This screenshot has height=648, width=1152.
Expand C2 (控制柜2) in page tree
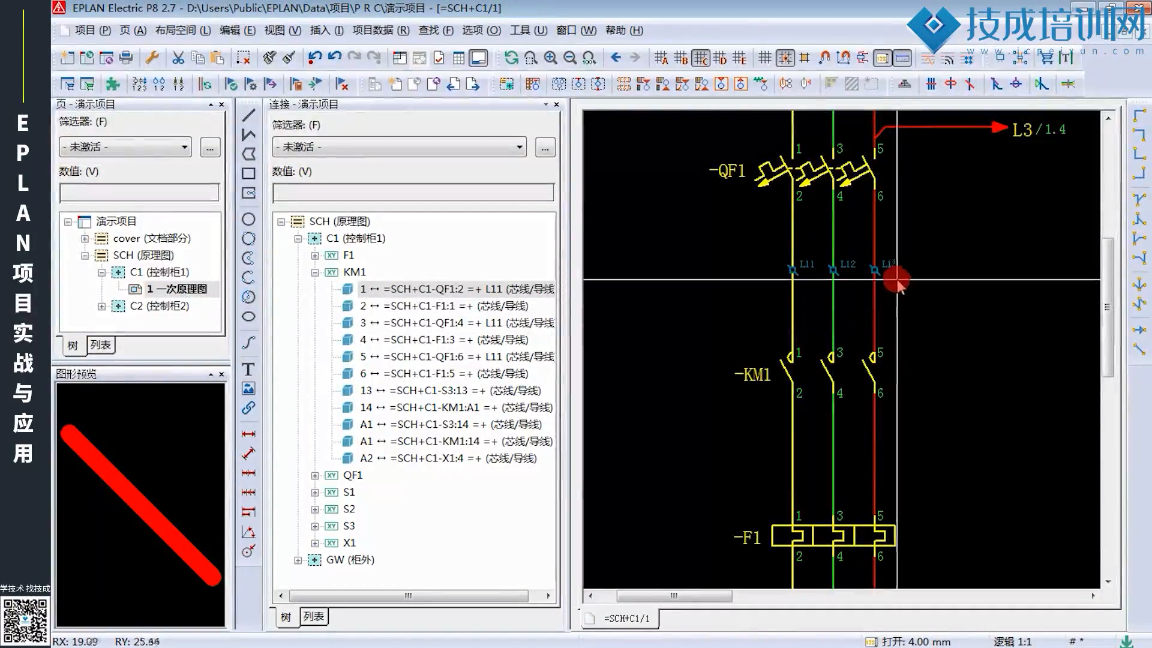click(x=101, y=306)
